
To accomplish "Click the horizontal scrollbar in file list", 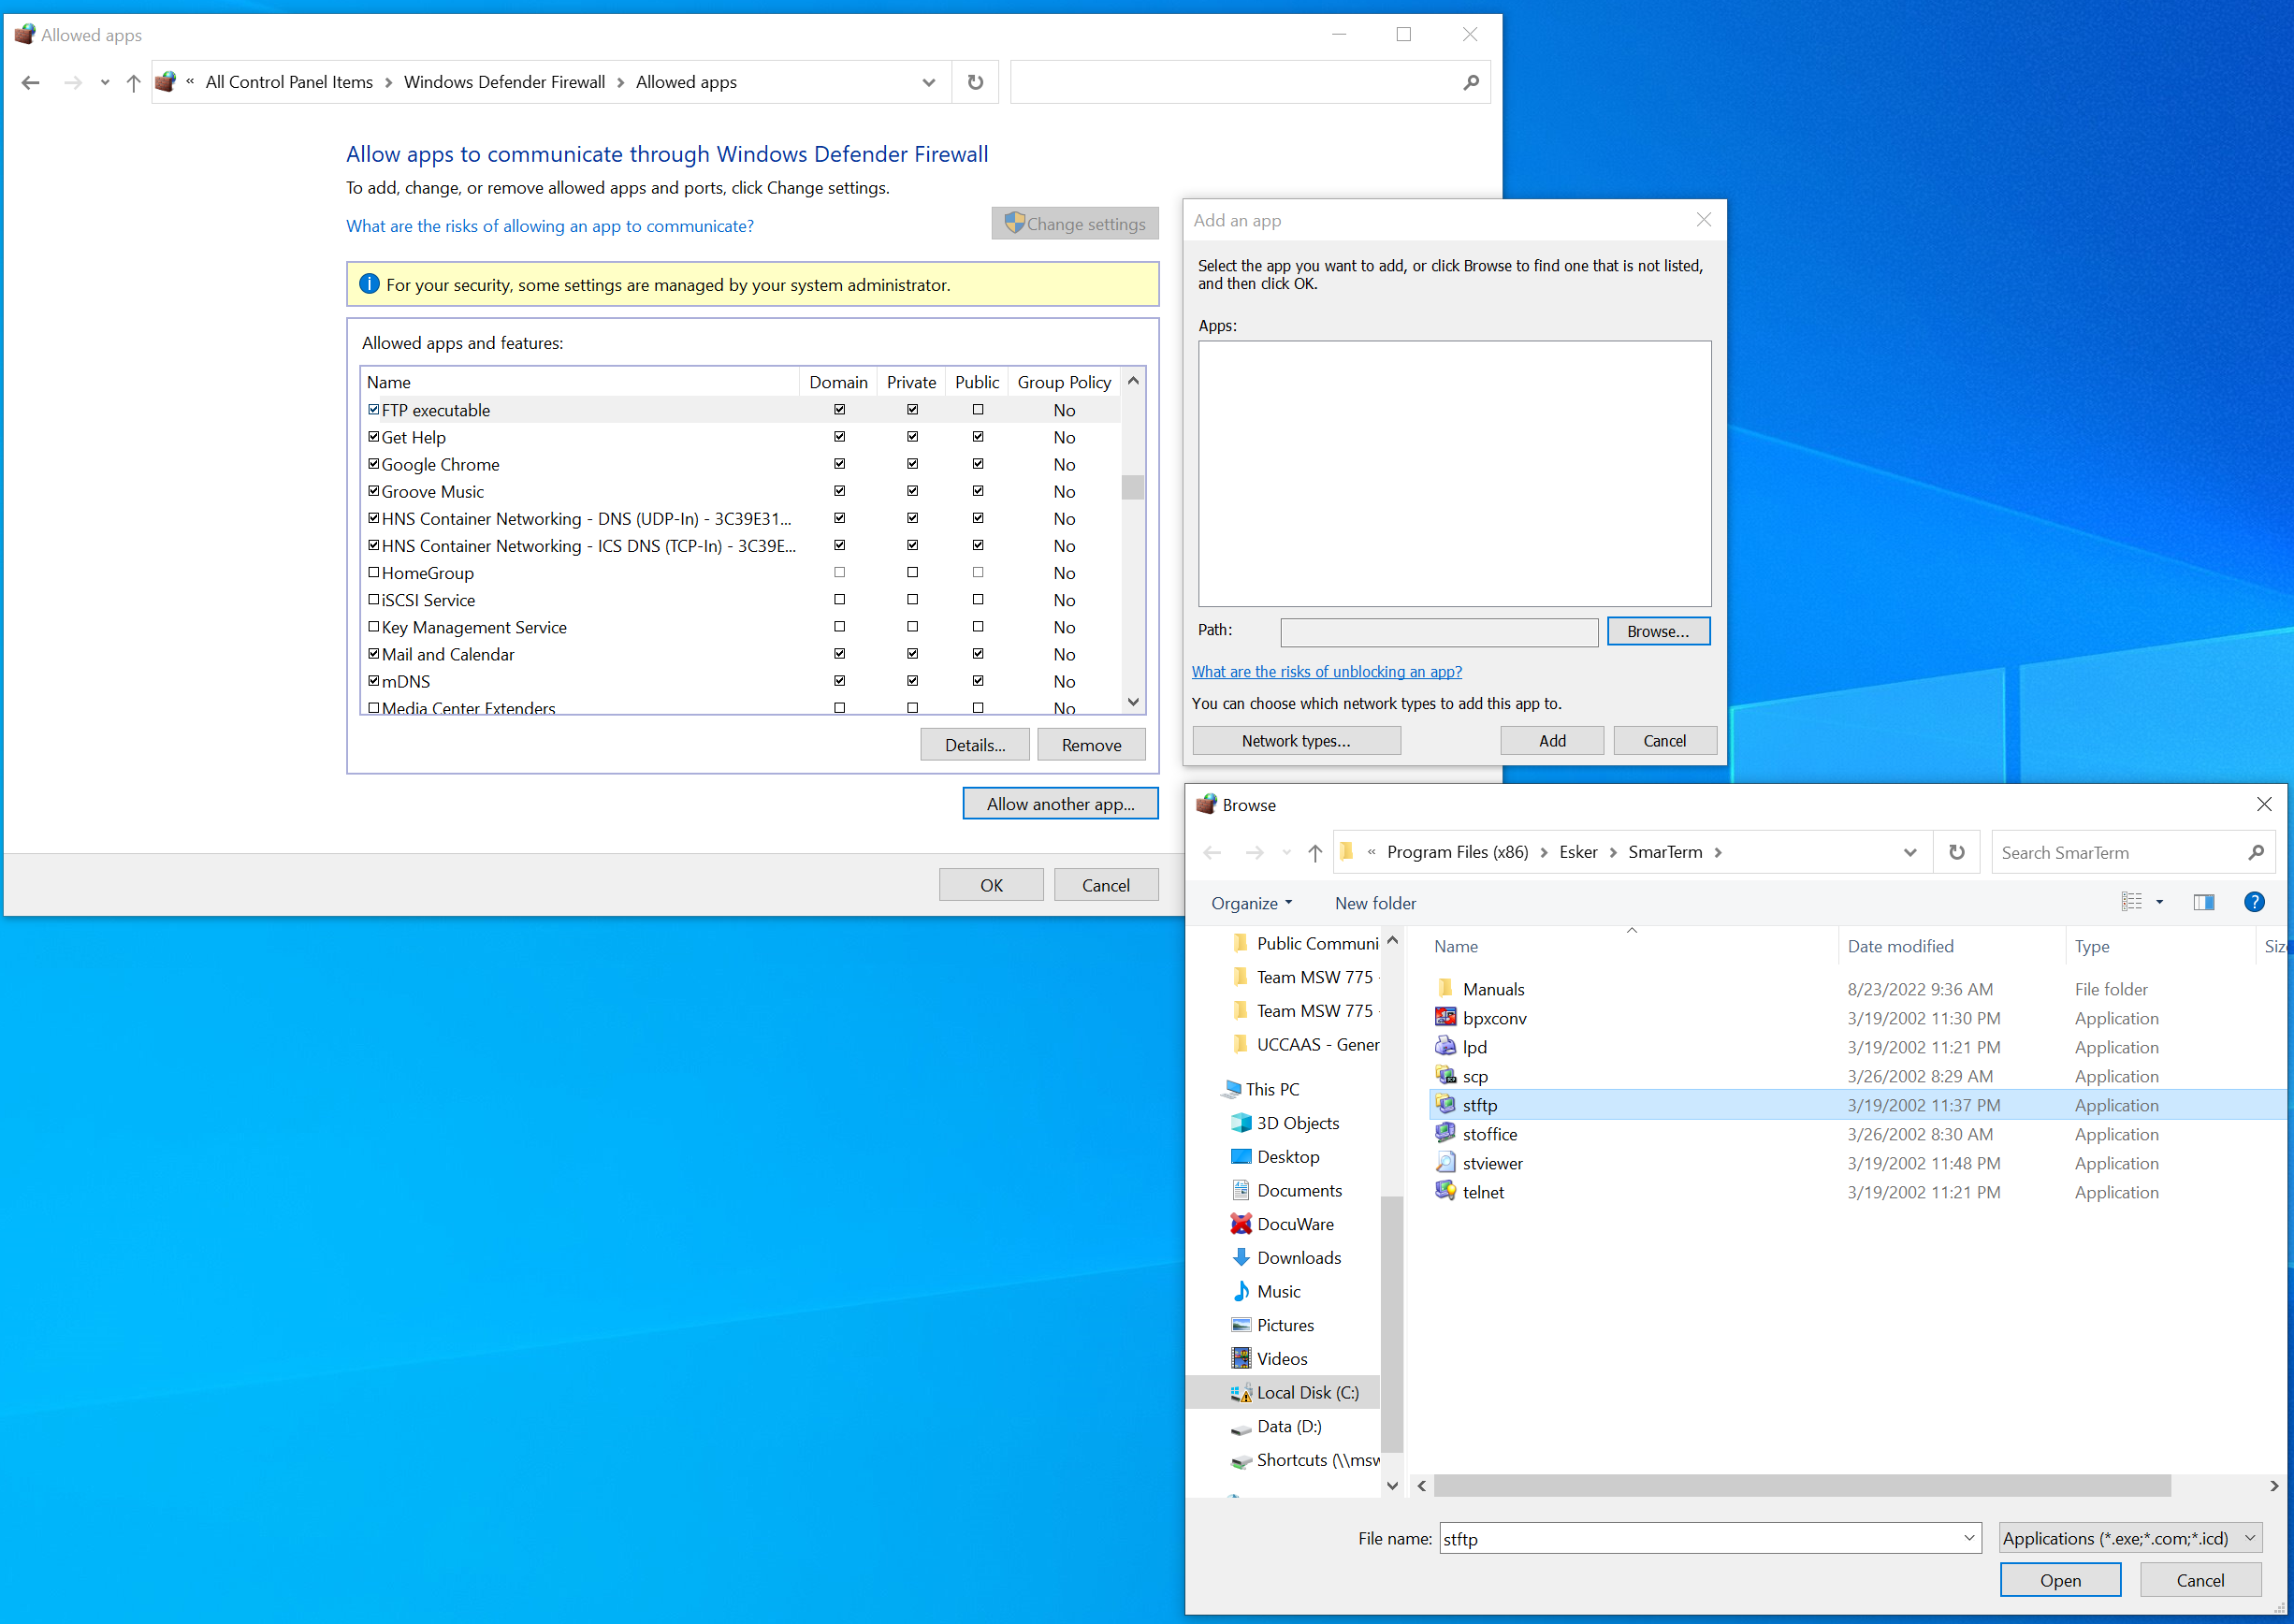I will click(1800, 1486).
